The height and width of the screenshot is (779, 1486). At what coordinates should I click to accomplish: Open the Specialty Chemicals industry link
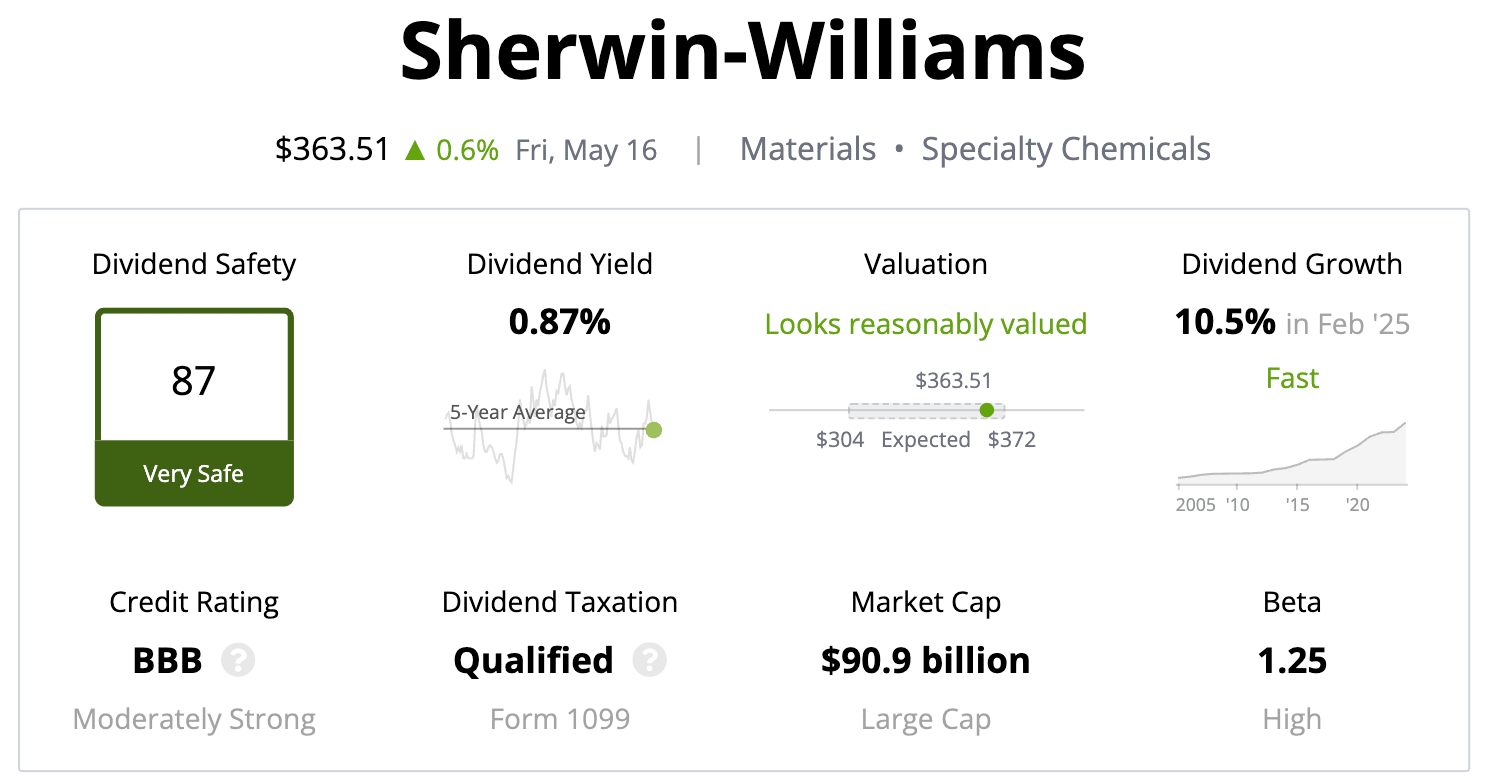pyautogui.click(x=1066, y=150)
